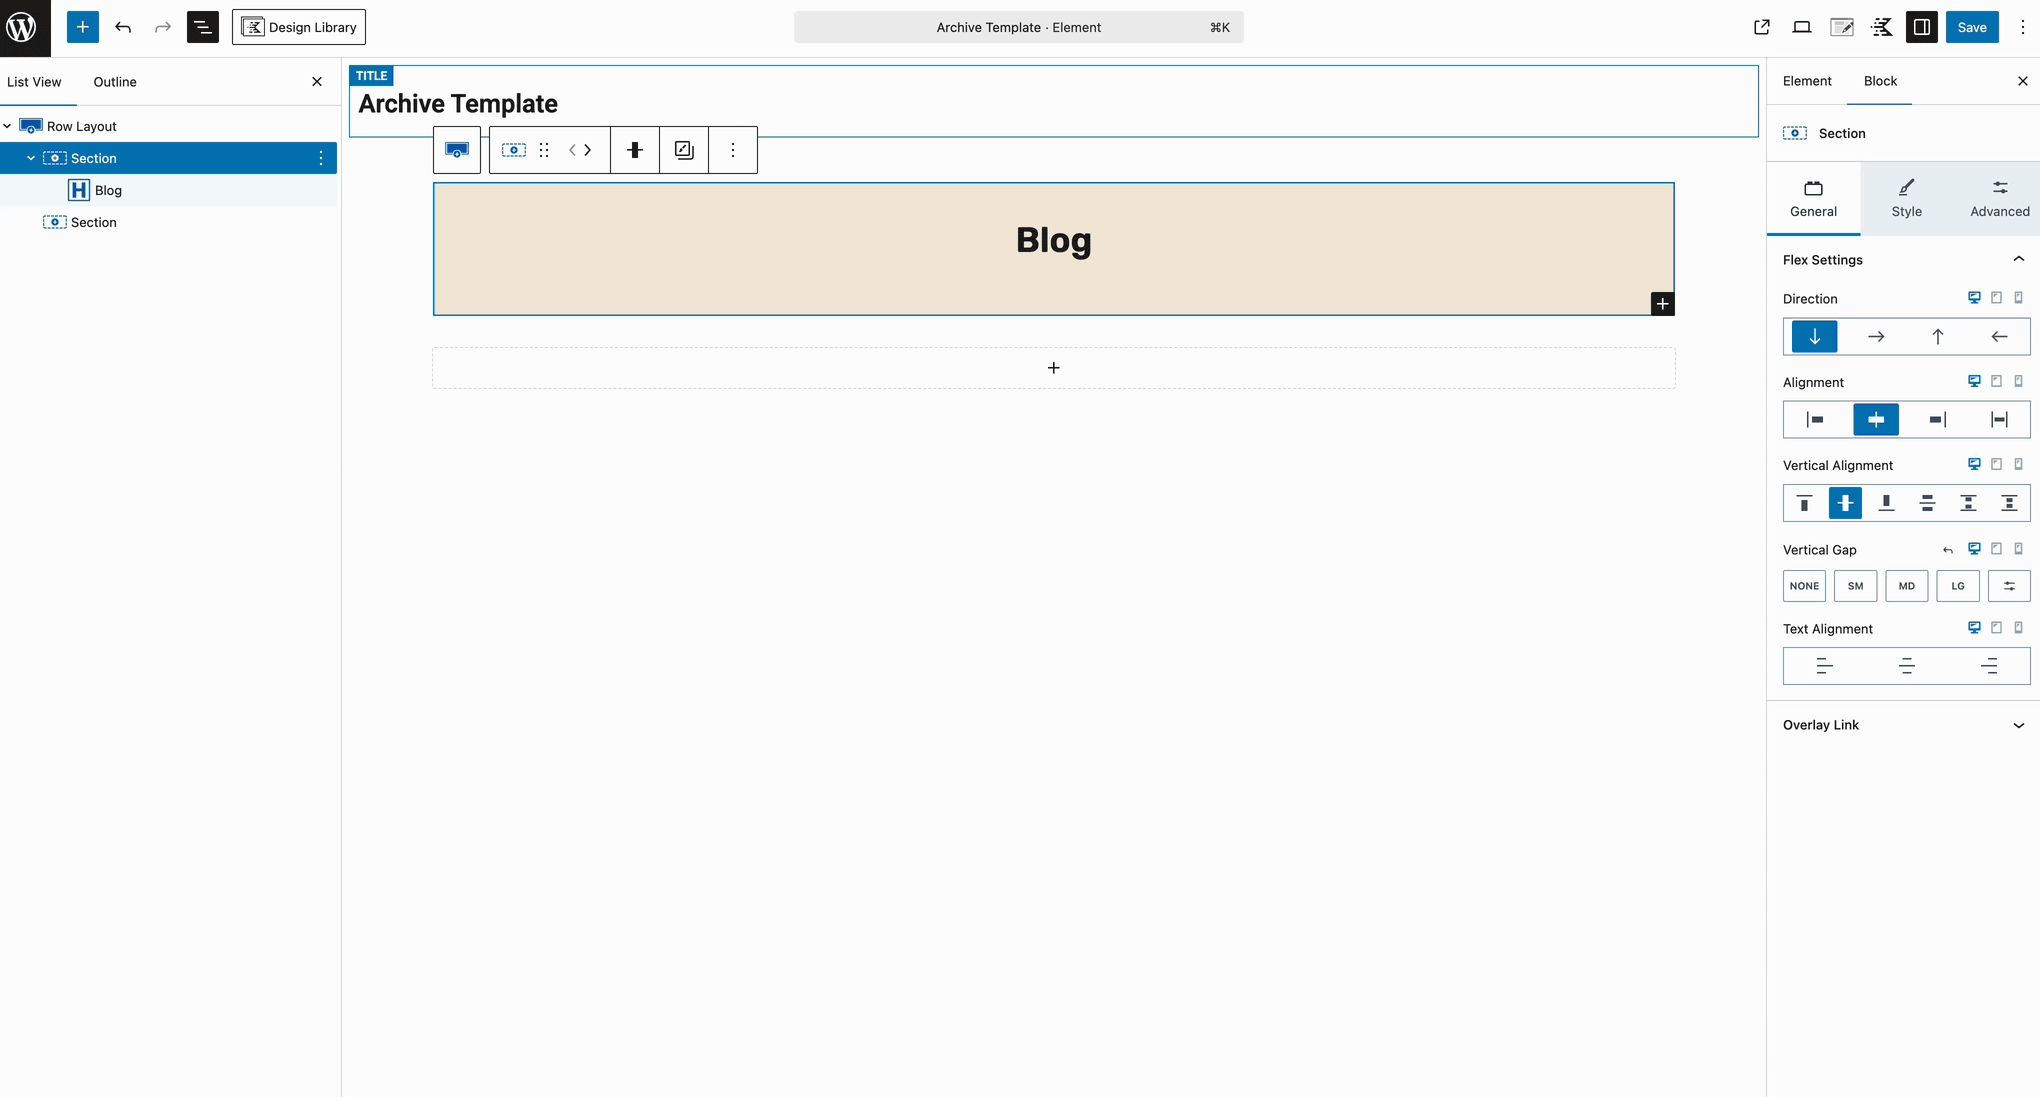Viewport: 2040px width, 1097px height.
Task: Open block options three-dots in toolbar
Action: pyautogui.click(x=733, y=150)
